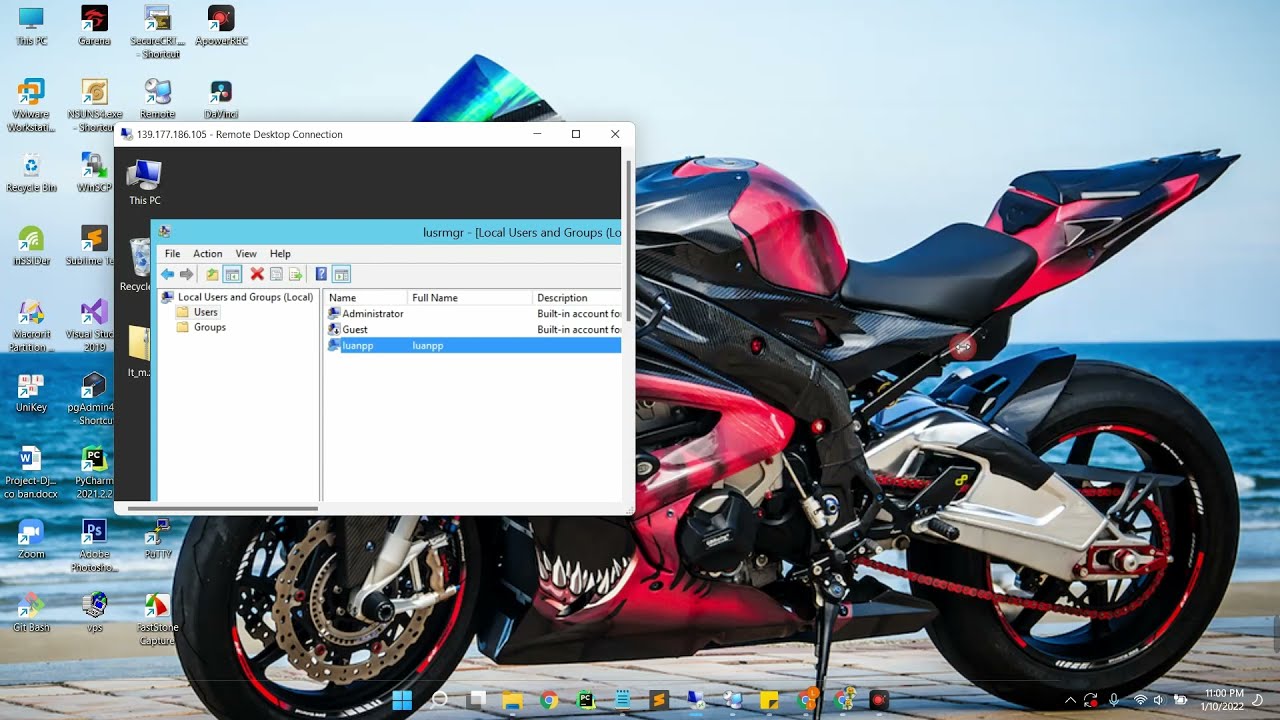Toggle Show/Hide Console Tree toolbar icon
The width and height of the screenshot is (1280, 720).
[x=232, y=274]
